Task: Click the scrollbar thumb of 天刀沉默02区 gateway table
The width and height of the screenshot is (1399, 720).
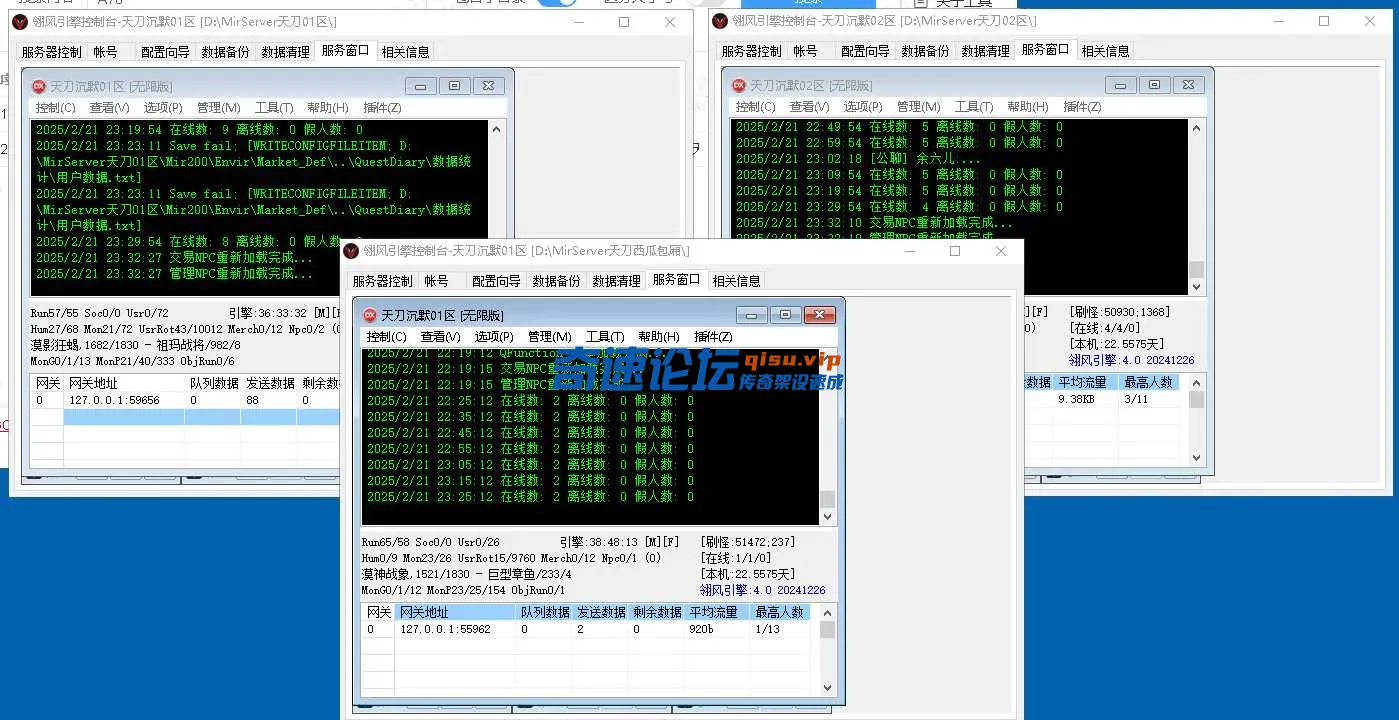Action: point(1196,399)
